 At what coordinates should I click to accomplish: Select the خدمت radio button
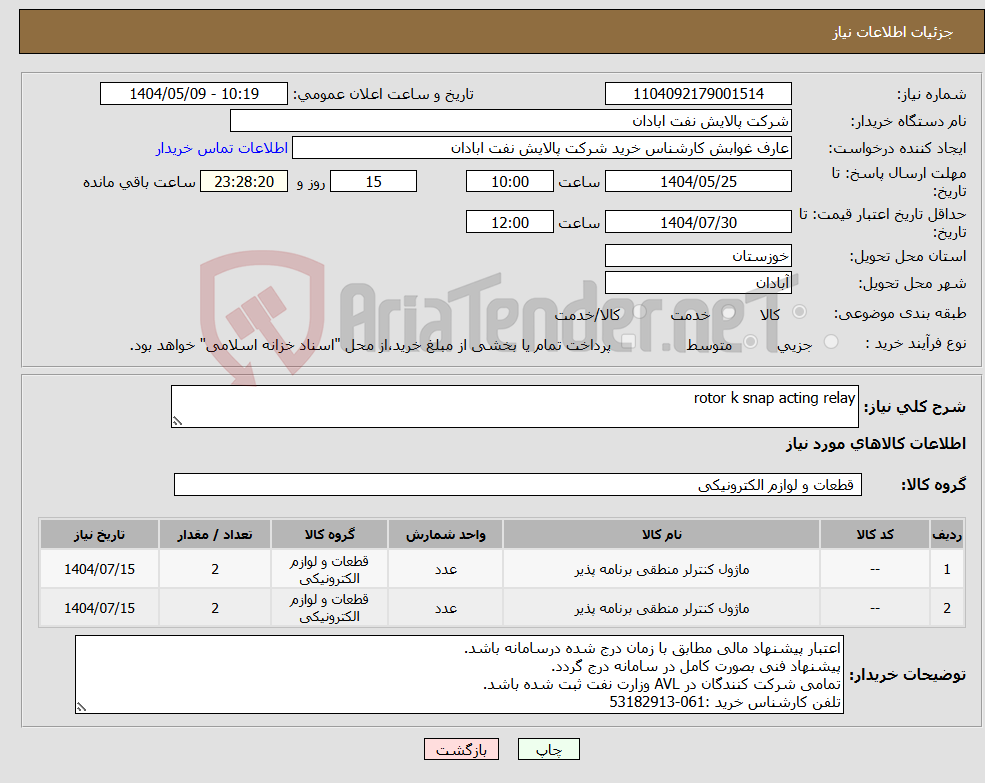tap(728, 312)
